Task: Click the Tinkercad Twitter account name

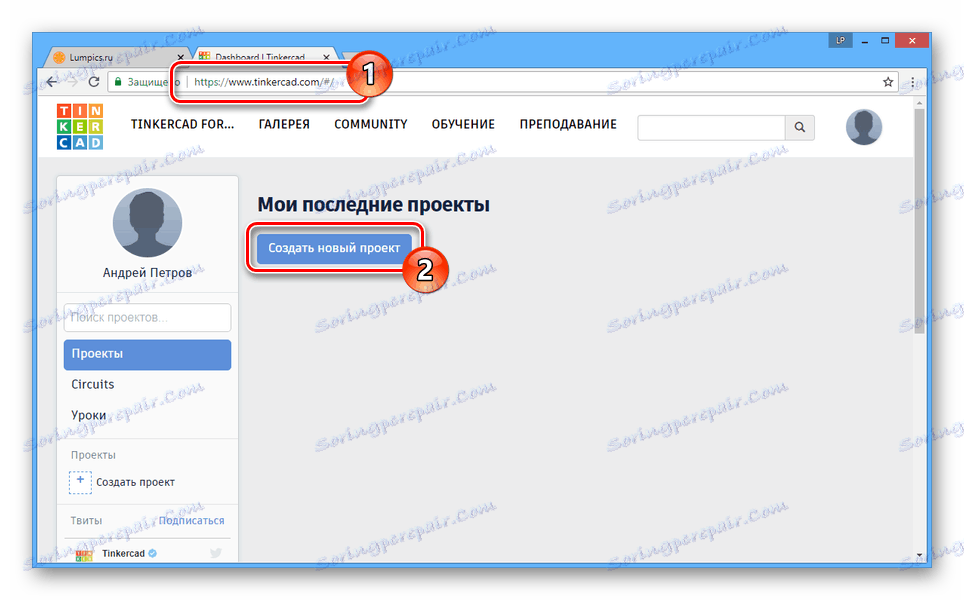Action: pyautogui.click(x=124, y=553)
